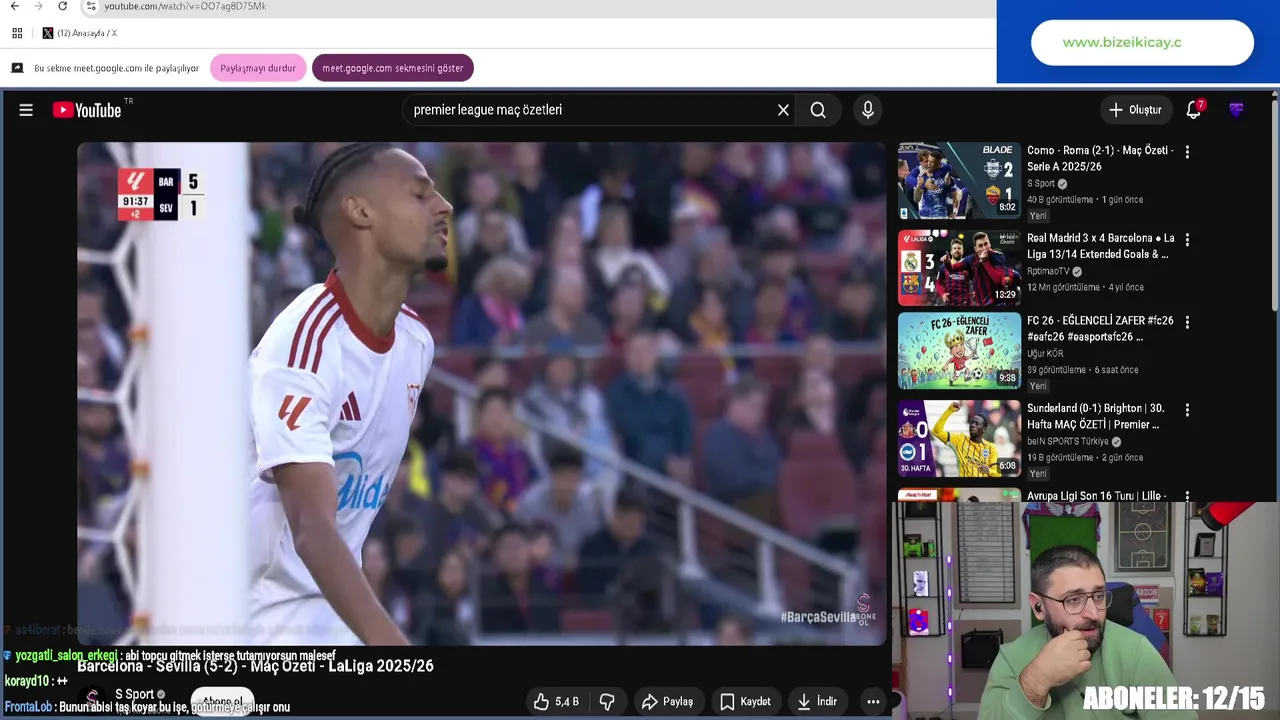Viewport: 1280px width, 720px height.
Task: Start voice search with the microphone icon
Action: click(x=868, y=110)
